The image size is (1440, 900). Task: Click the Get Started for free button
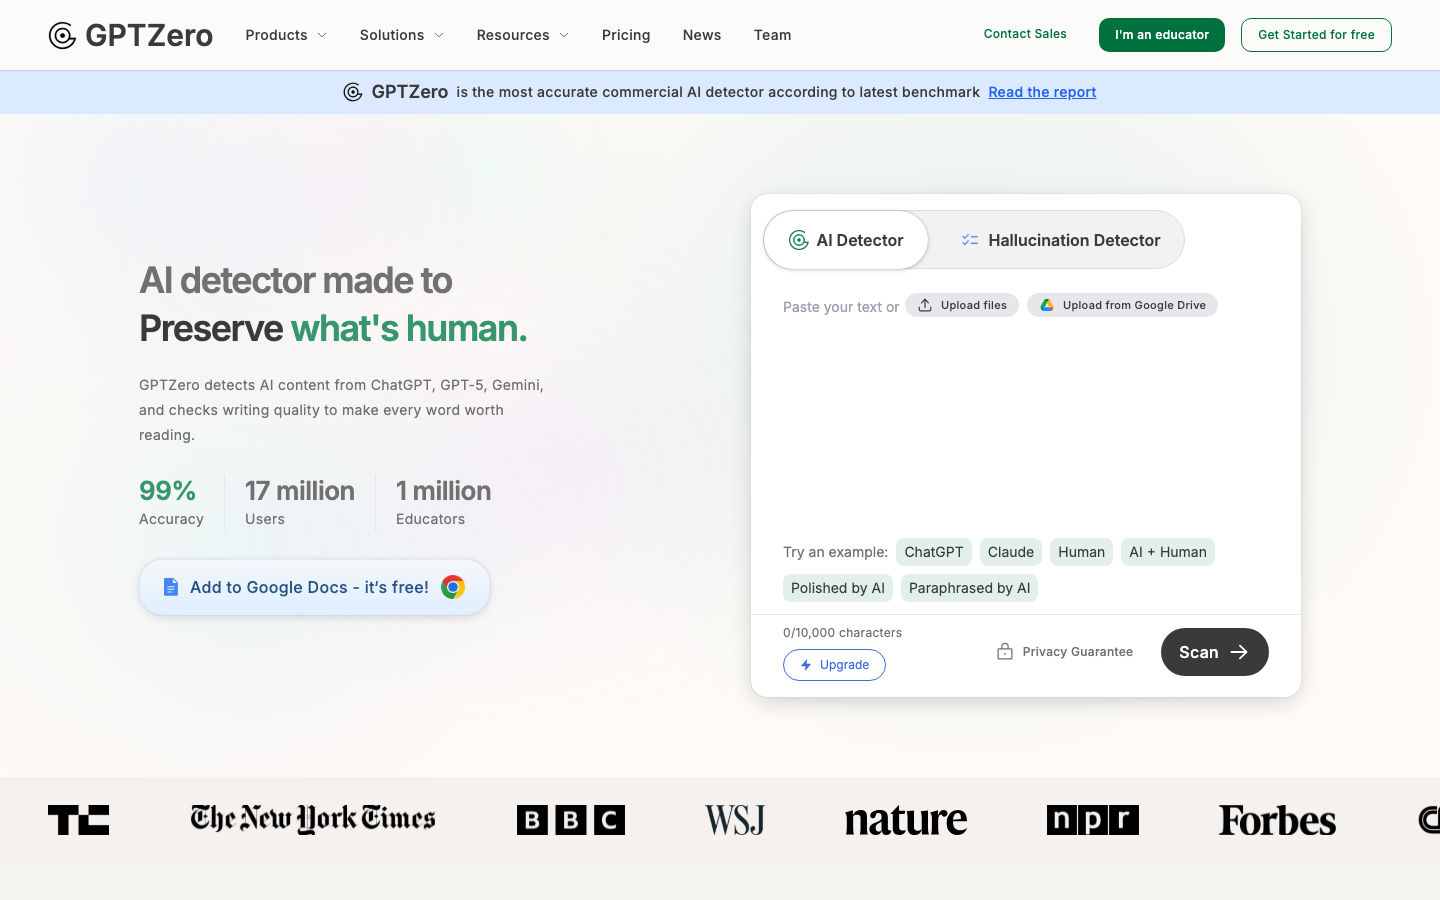pos(1316,34)
